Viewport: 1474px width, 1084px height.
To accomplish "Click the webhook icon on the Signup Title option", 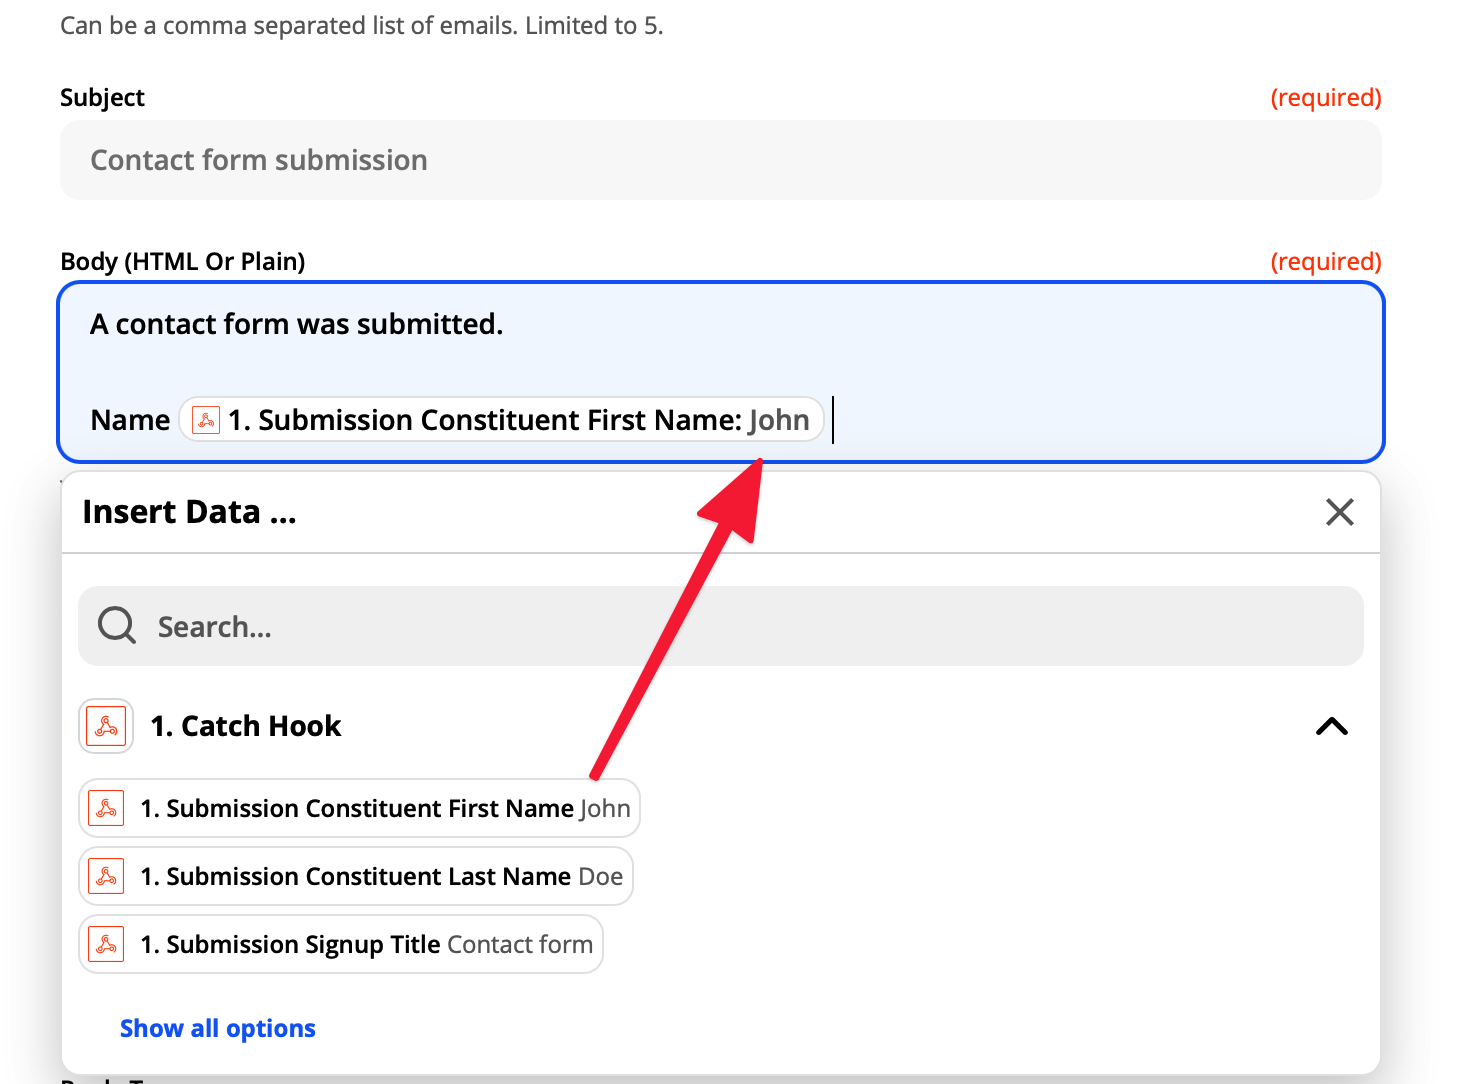I will (x=106, y=944).
